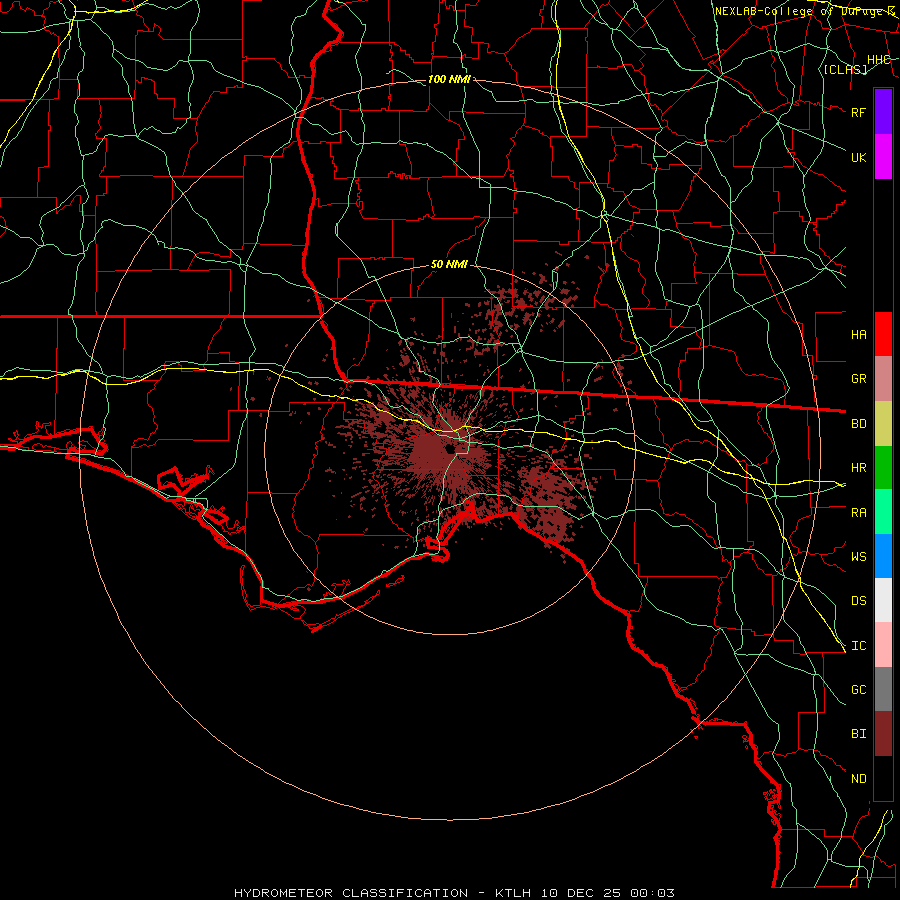Click the HA red legend swatch
Screen dimensions: 900x900
[883, 334]
